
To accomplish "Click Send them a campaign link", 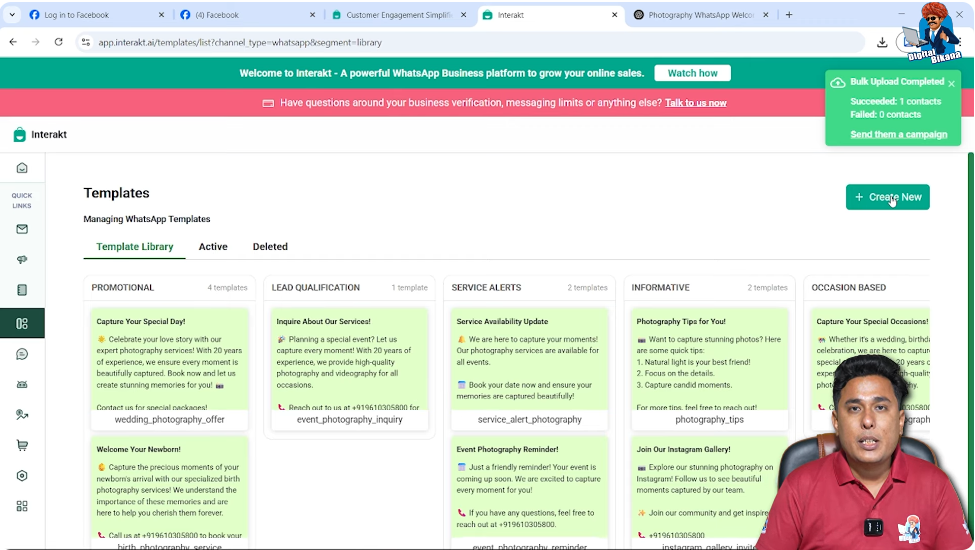I will pos(899,134).
